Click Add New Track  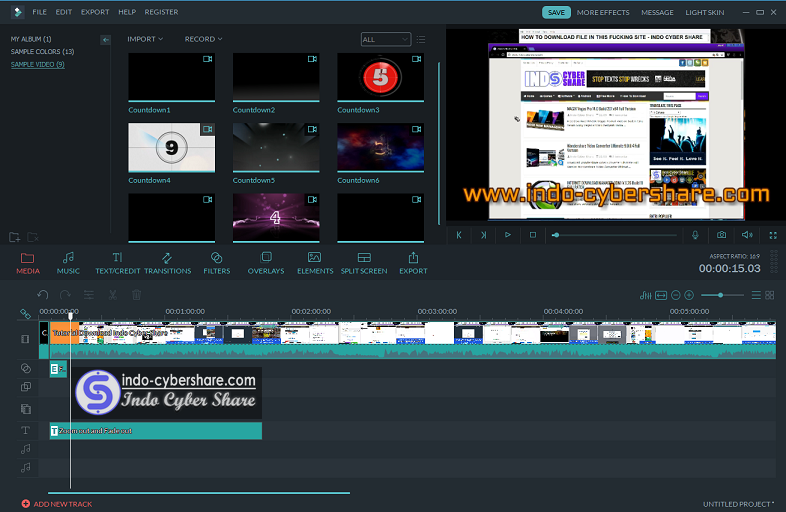pyautogui.click(x=57, y=504)
